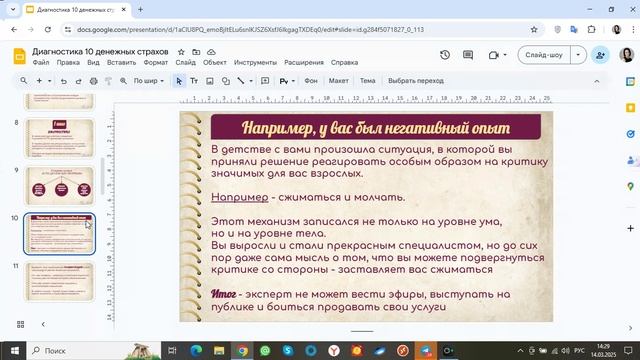Open the Объект menu
This screenshot has width=640, height=360.
click(x=215, y=62)
